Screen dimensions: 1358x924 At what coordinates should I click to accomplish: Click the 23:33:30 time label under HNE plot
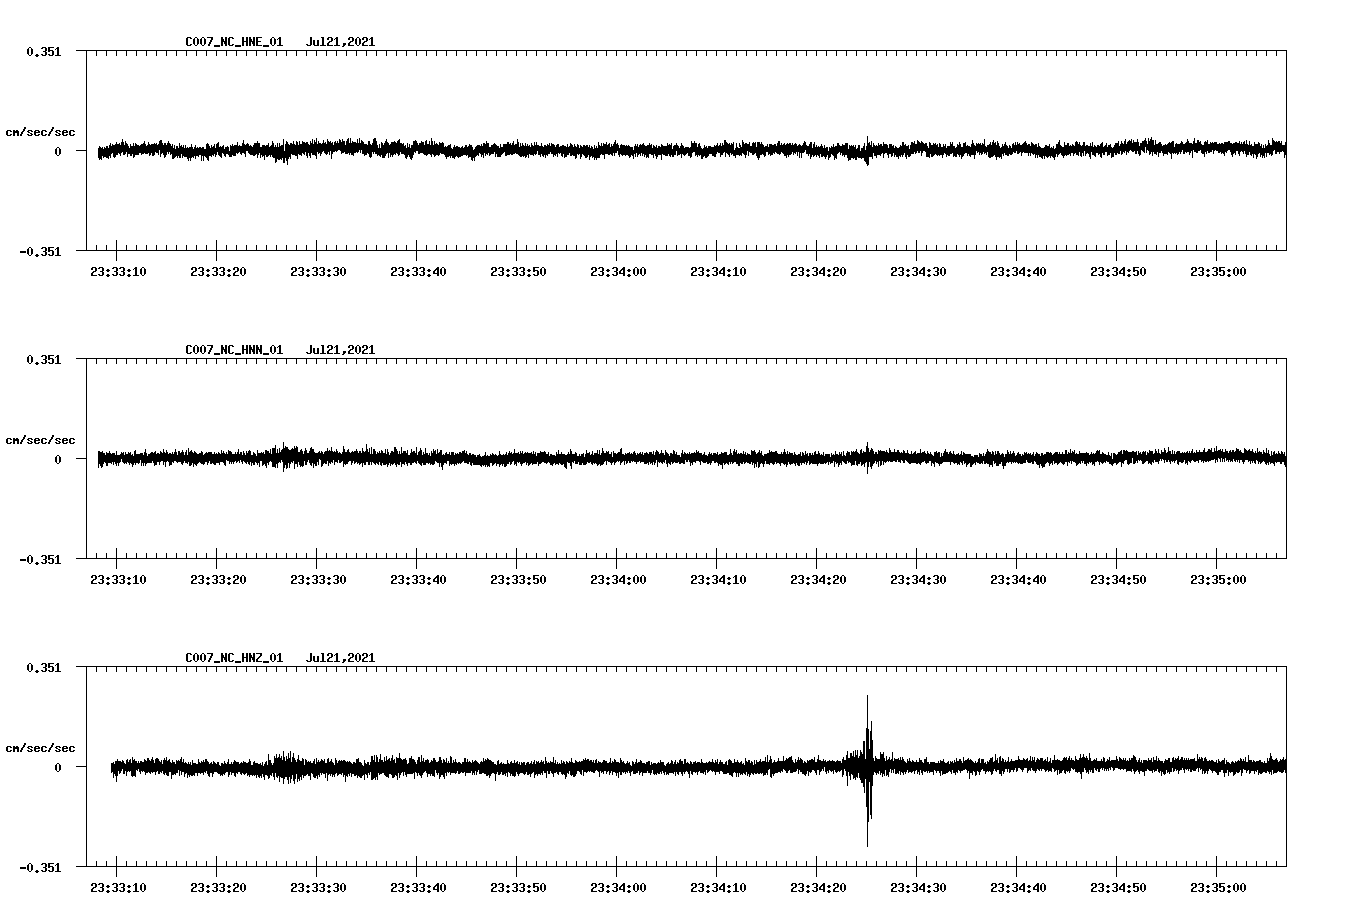pos(318,272)
